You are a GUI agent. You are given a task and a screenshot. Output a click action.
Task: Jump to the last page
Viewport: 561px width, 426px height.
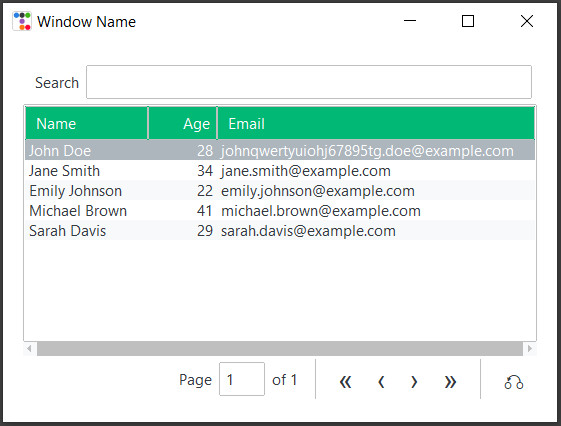click(450, 382)
